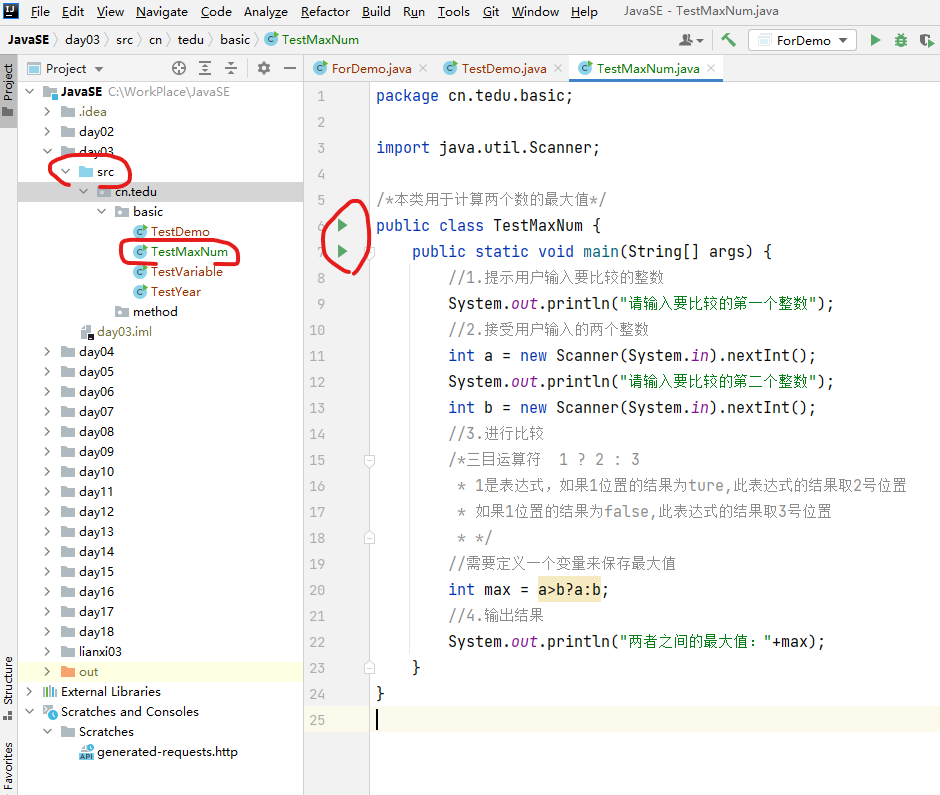Click run gutter icon beside main method
The height and width of the screenshot is (795, 940).
pos(342,251)
